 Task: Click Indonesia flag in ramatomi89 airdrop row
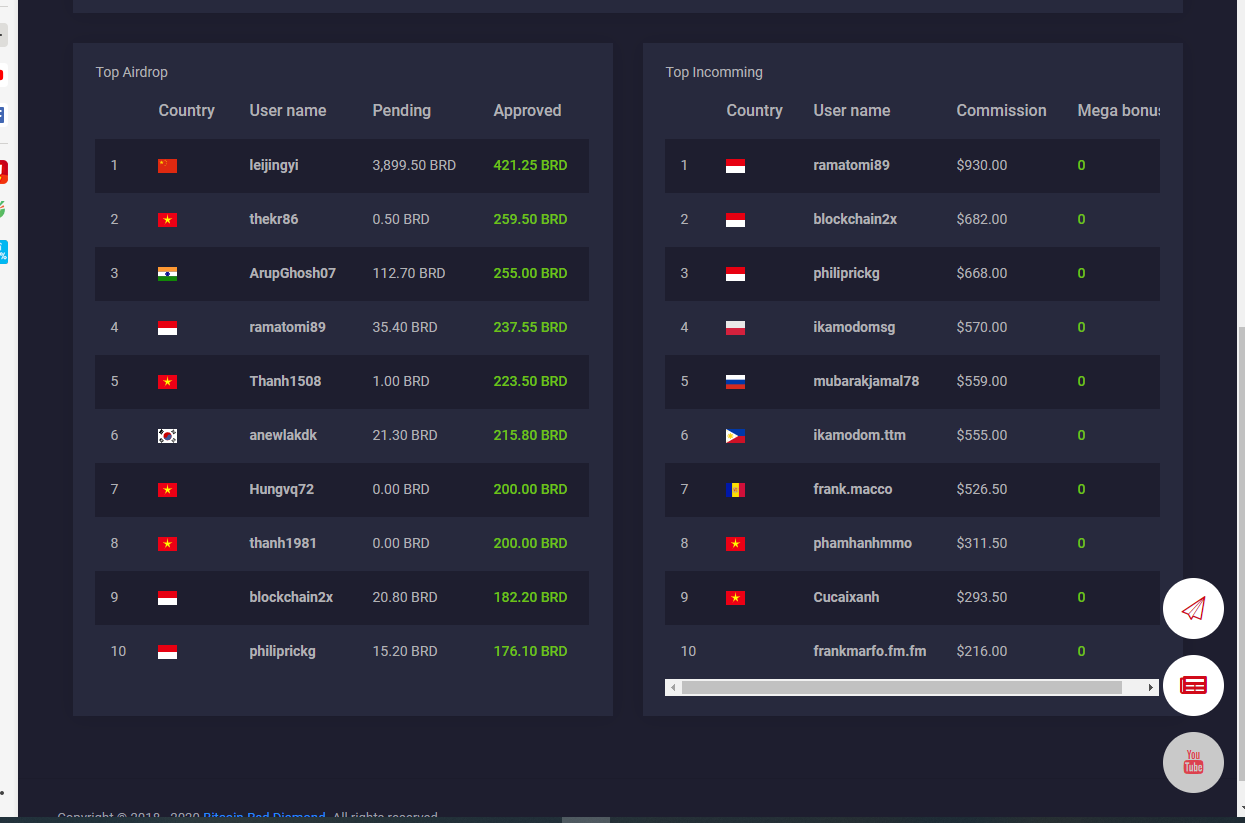[167, 328]
